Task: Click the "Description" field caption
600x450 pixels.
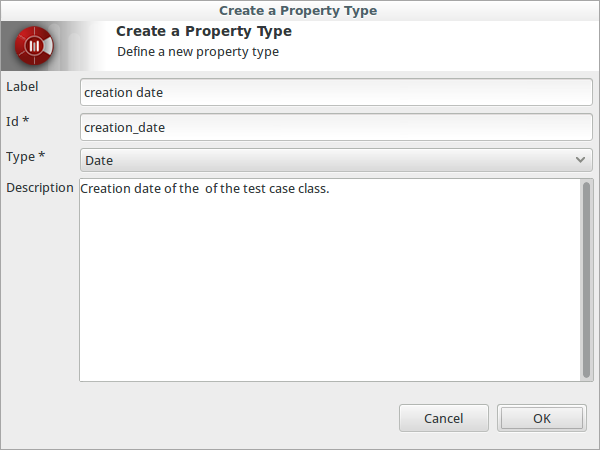Action: pos(40,188)
